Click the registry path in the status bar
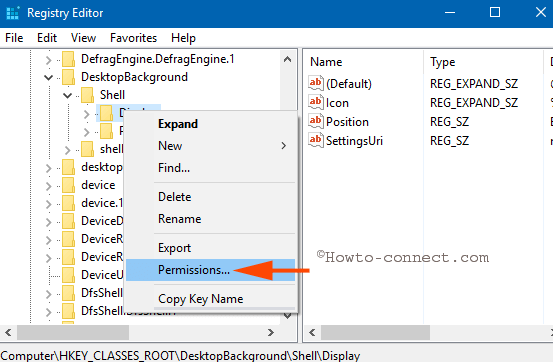Screen dimensions: 553x362 180,356
